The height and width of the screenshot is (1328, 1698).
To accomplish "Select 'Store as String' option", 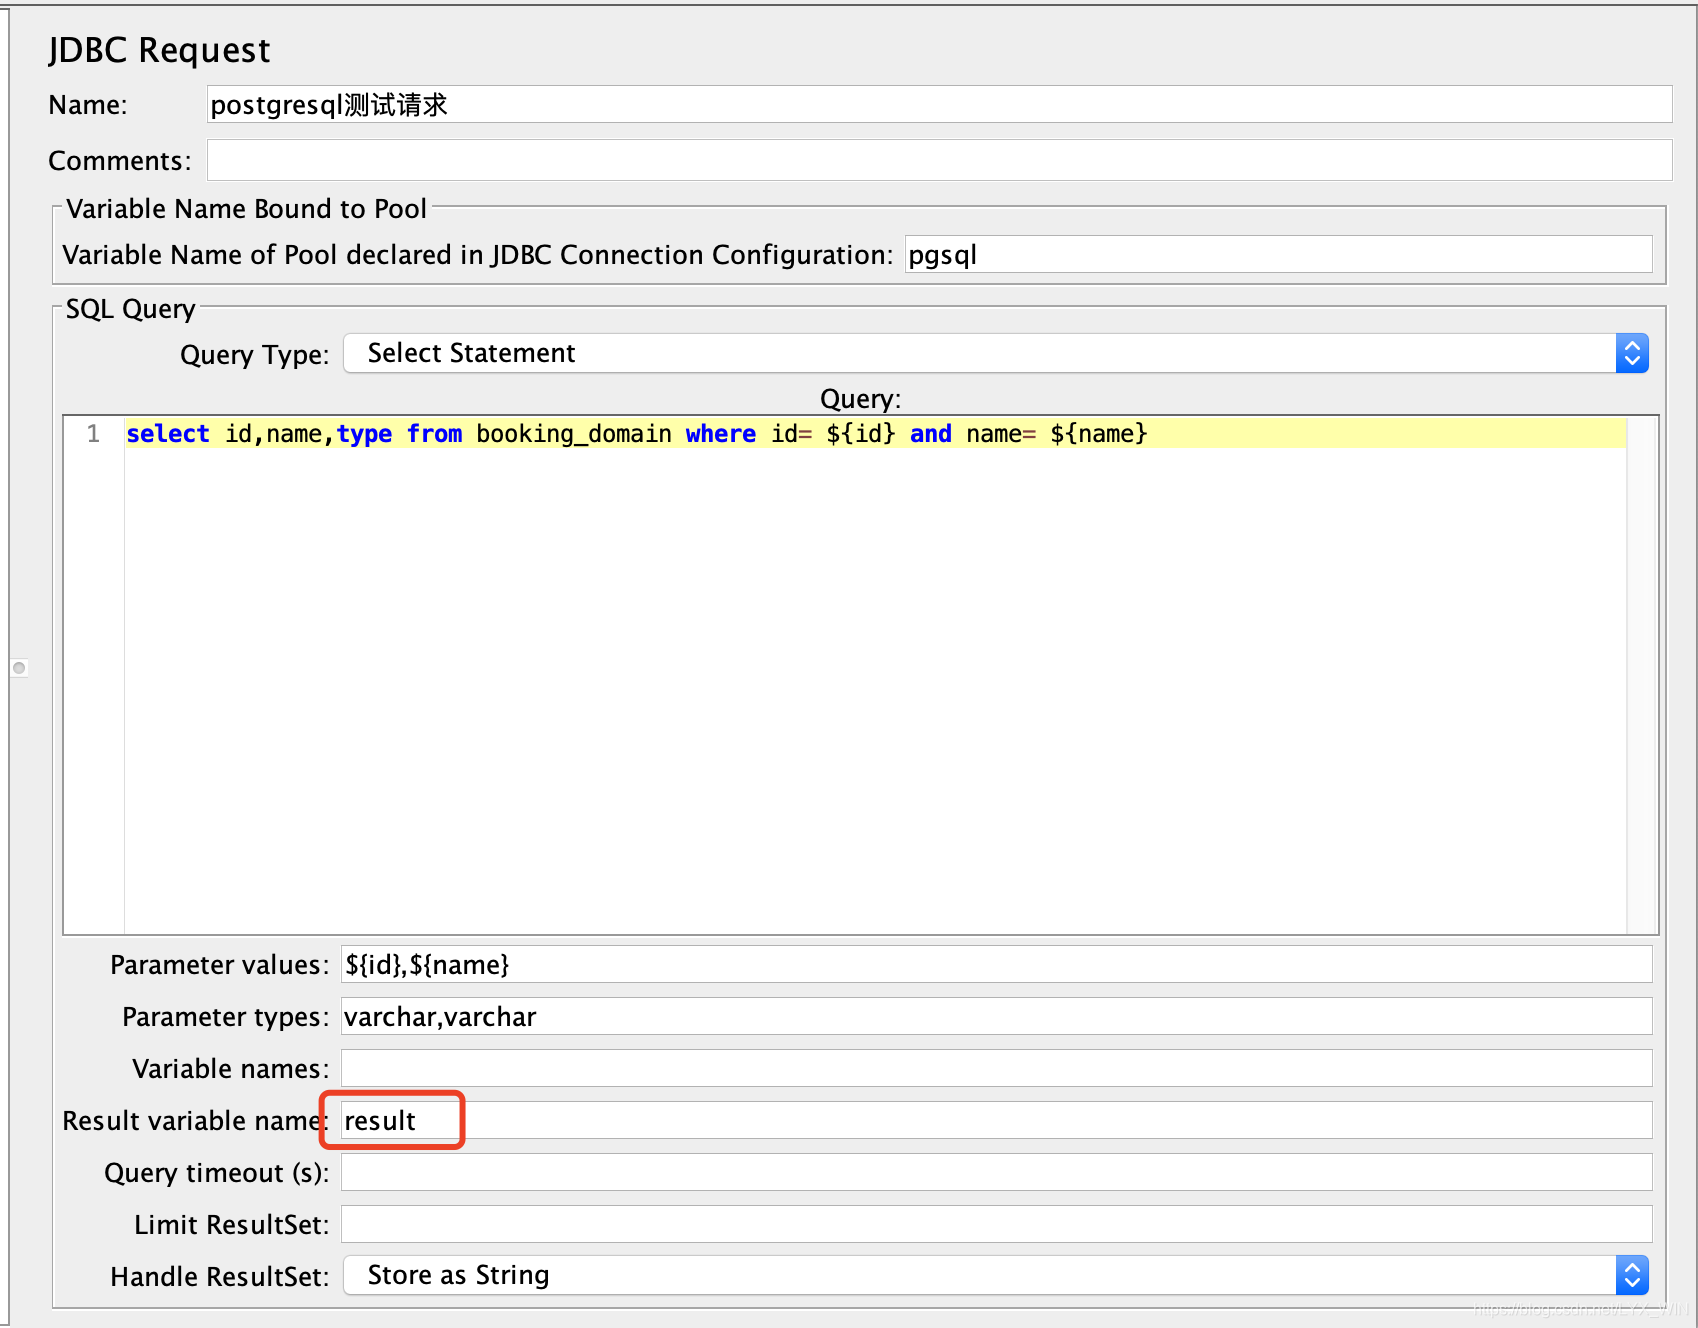I will pyautogui.click(x=457, y=1275).
